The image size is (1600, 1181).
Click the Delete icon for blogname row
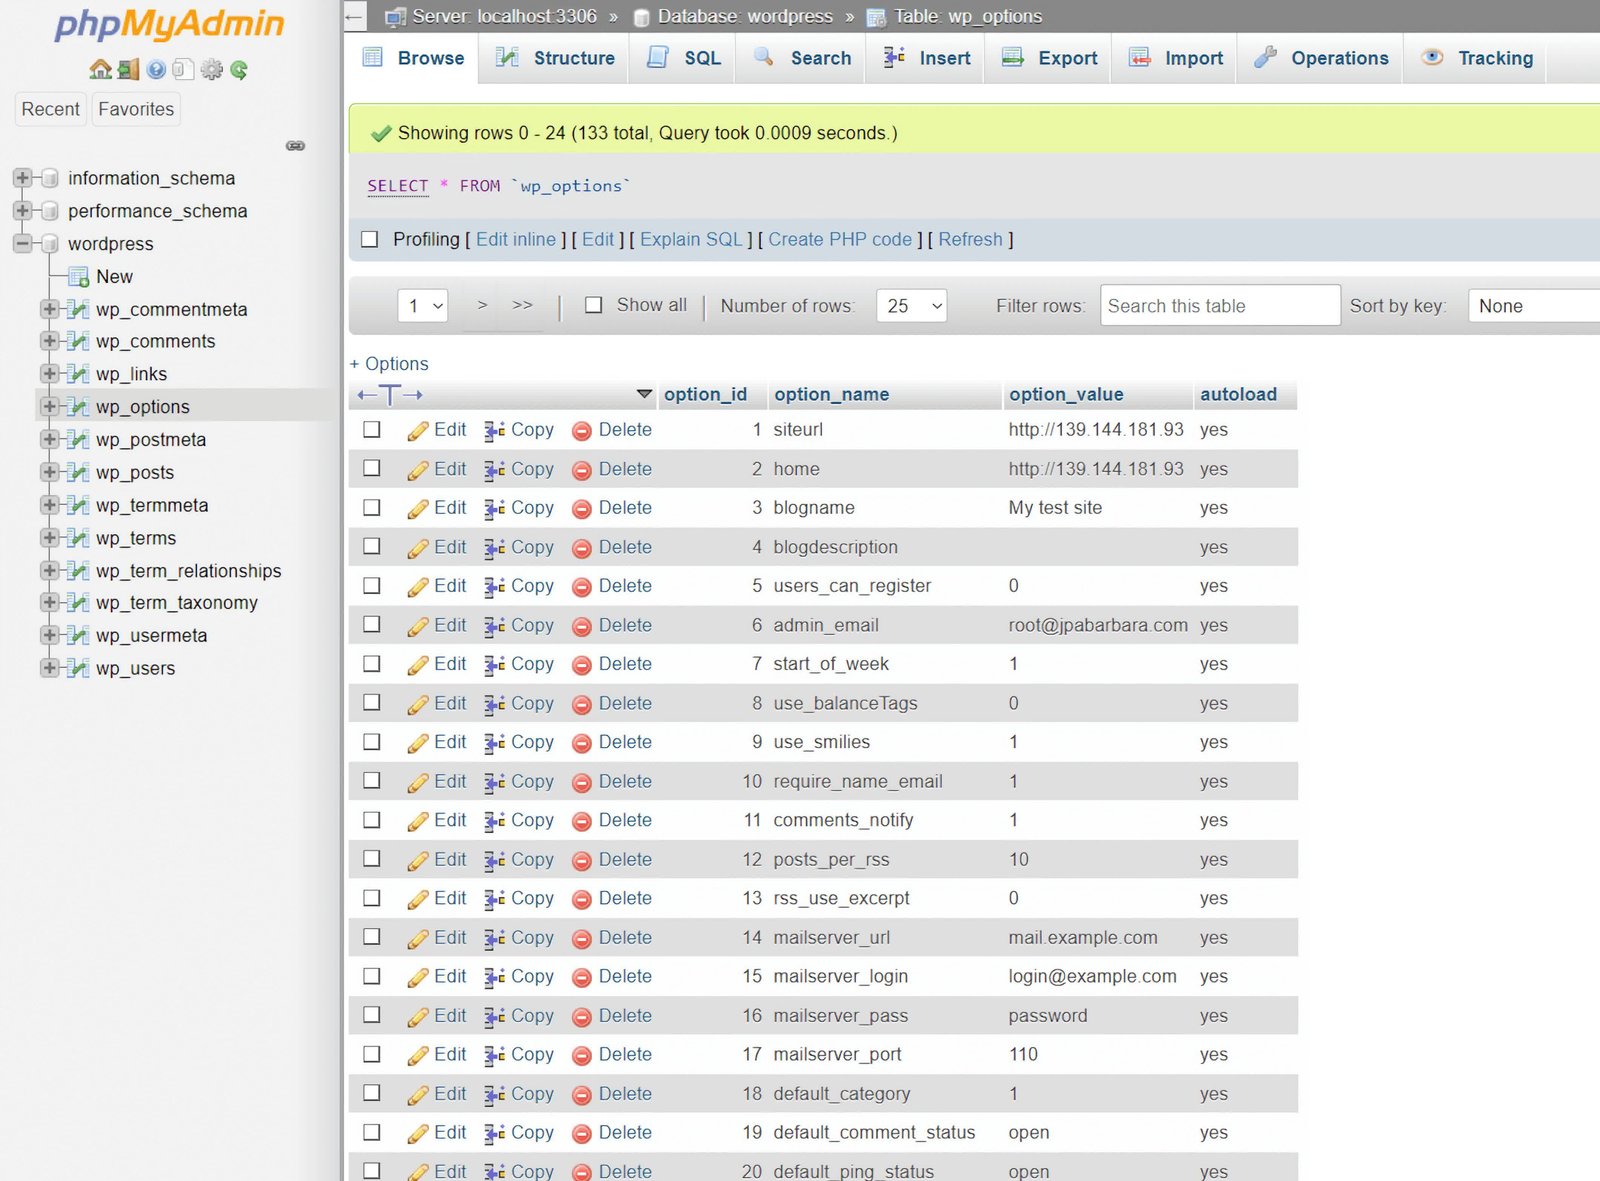(x=581, y=509)
